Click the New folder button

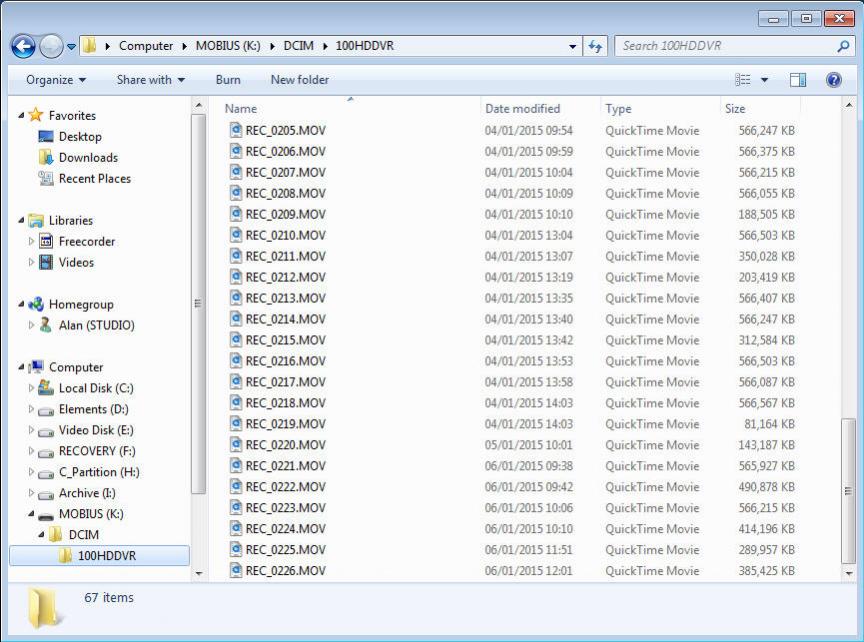(299, 80)
